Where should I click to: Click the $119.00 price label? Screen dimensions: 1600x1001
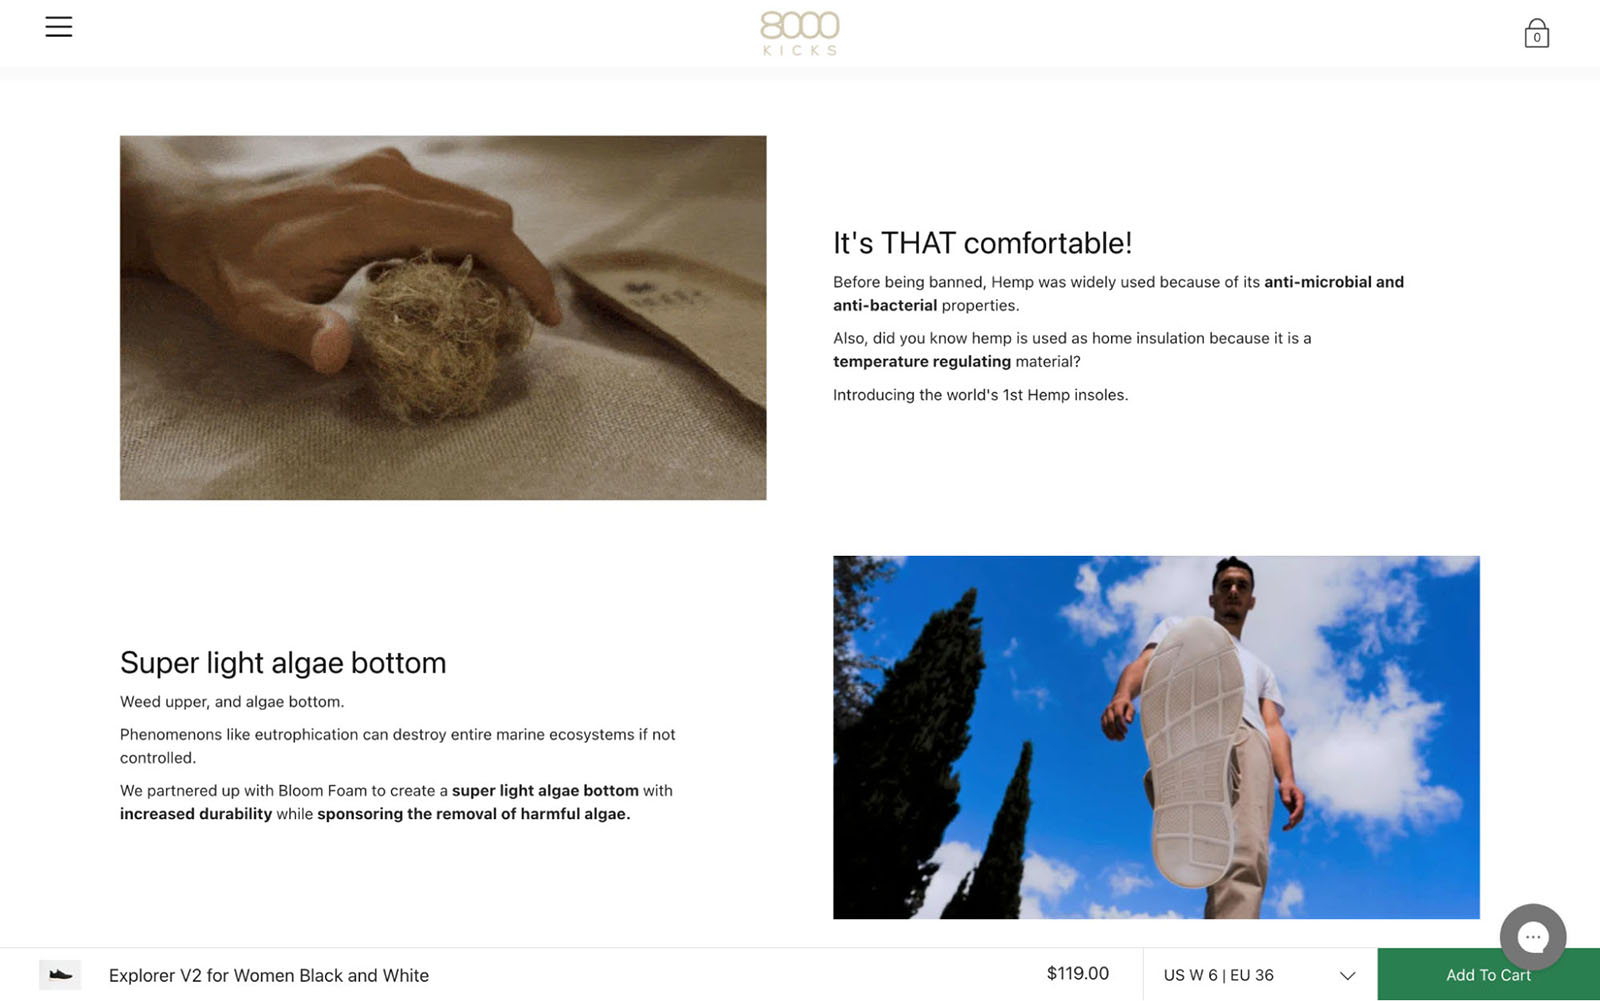coord(1077,974)
